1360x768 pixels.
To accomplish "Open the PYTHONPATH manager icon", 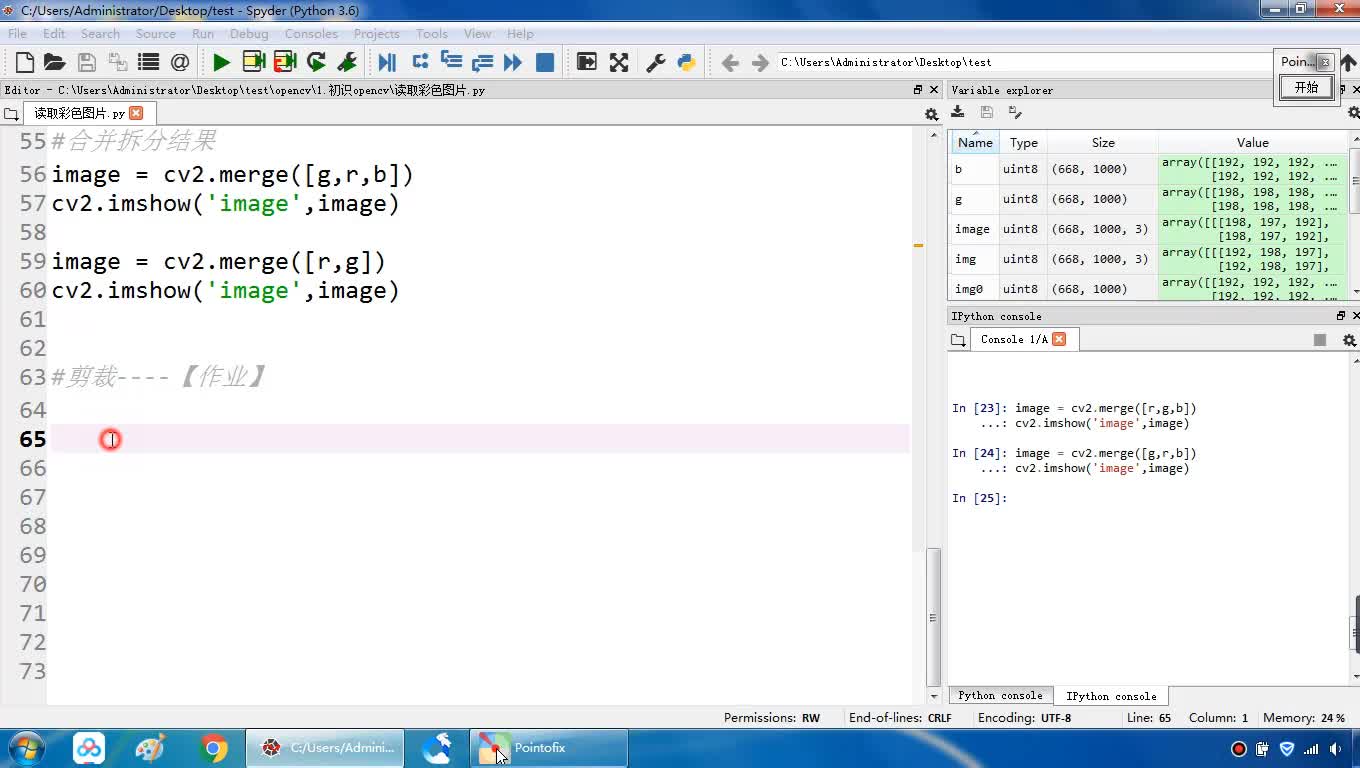I will [x=686, y=62].
